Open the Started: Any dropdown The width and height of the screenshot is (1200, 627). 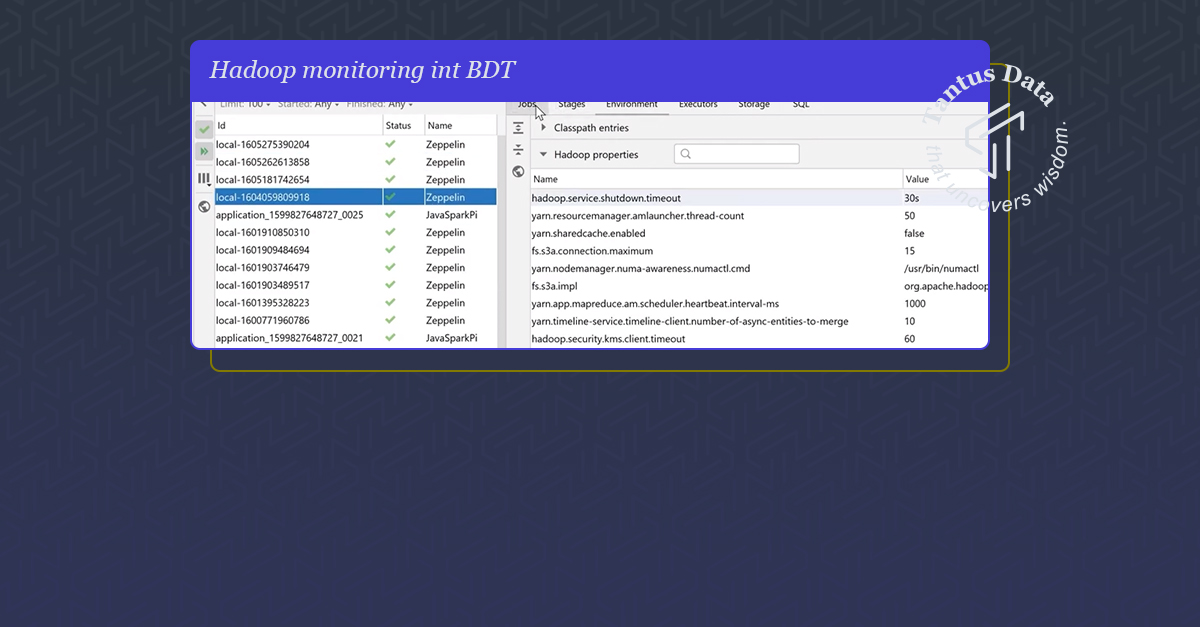309,104
